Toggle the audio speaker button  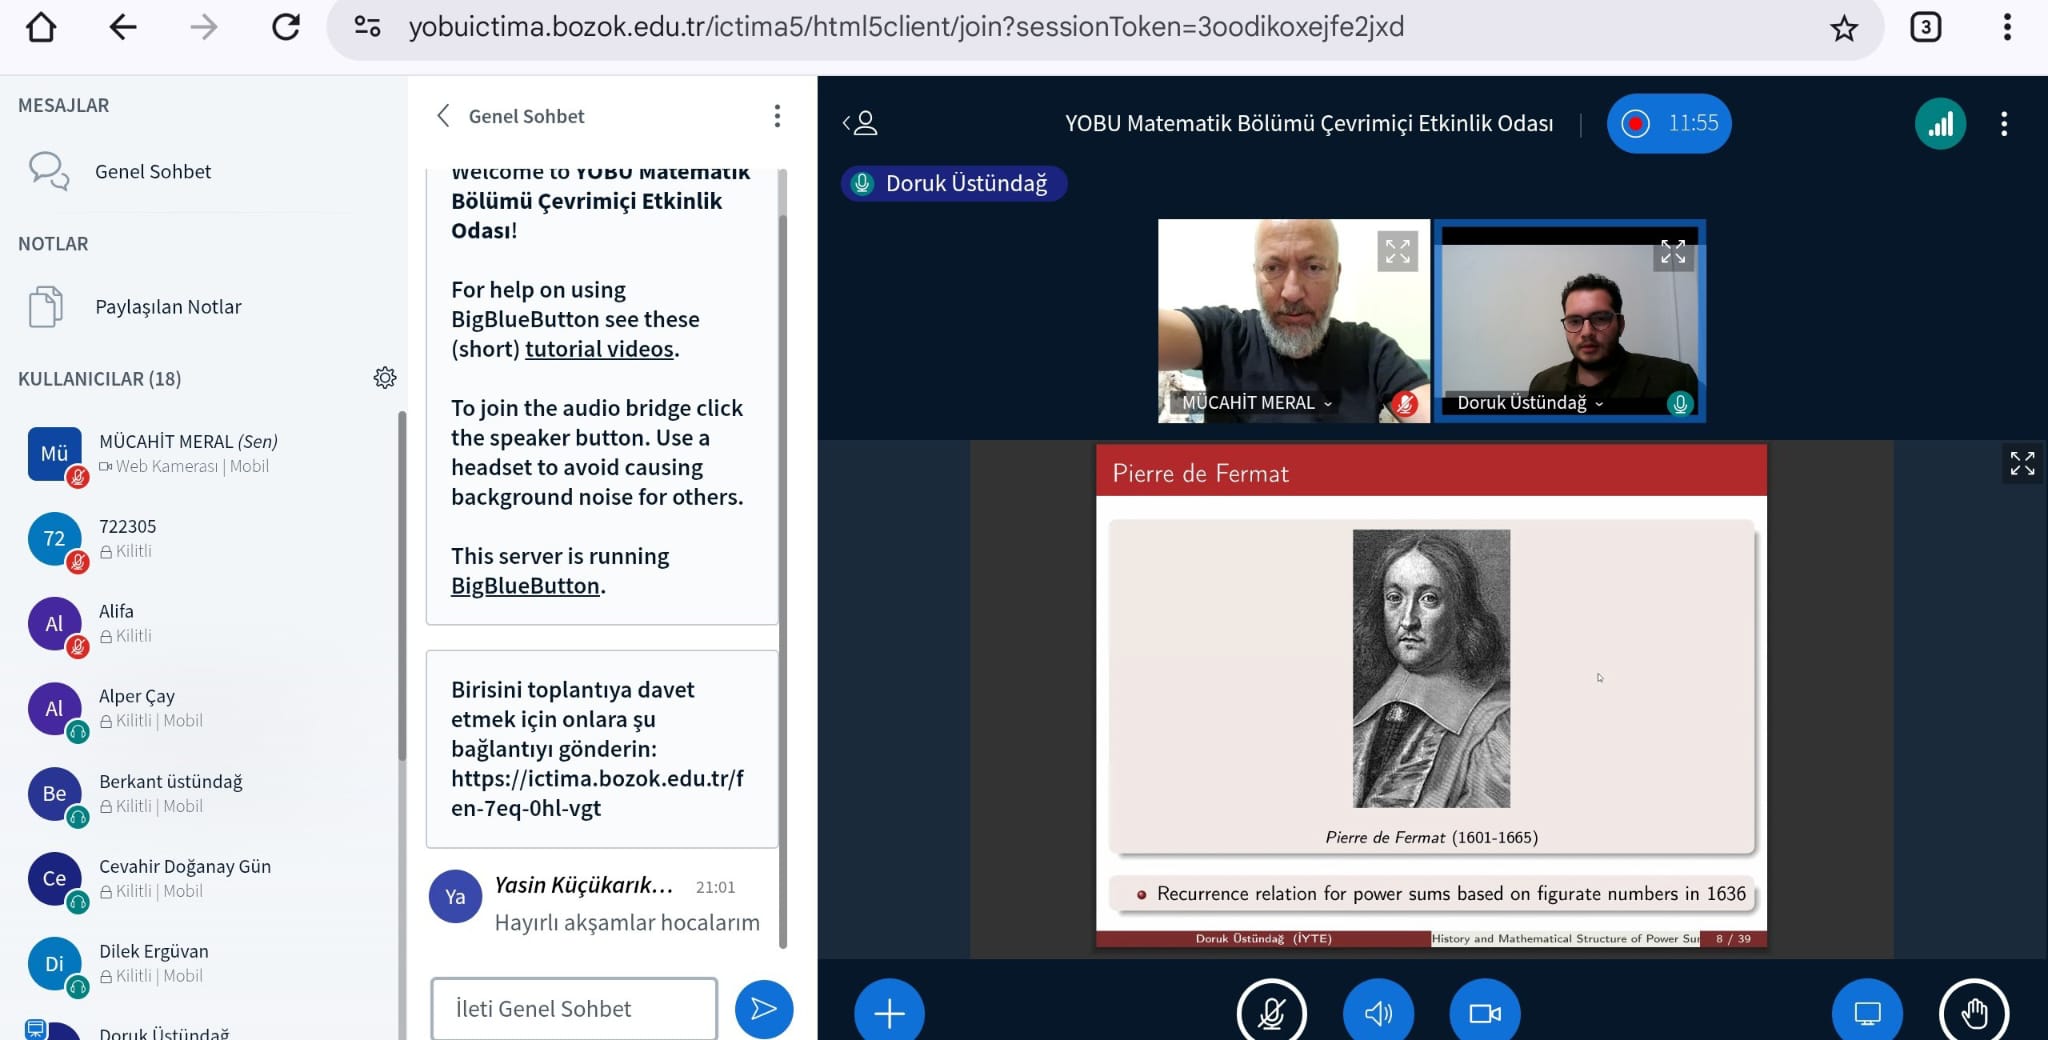pyautogui.click(x=1378, y=1012)
